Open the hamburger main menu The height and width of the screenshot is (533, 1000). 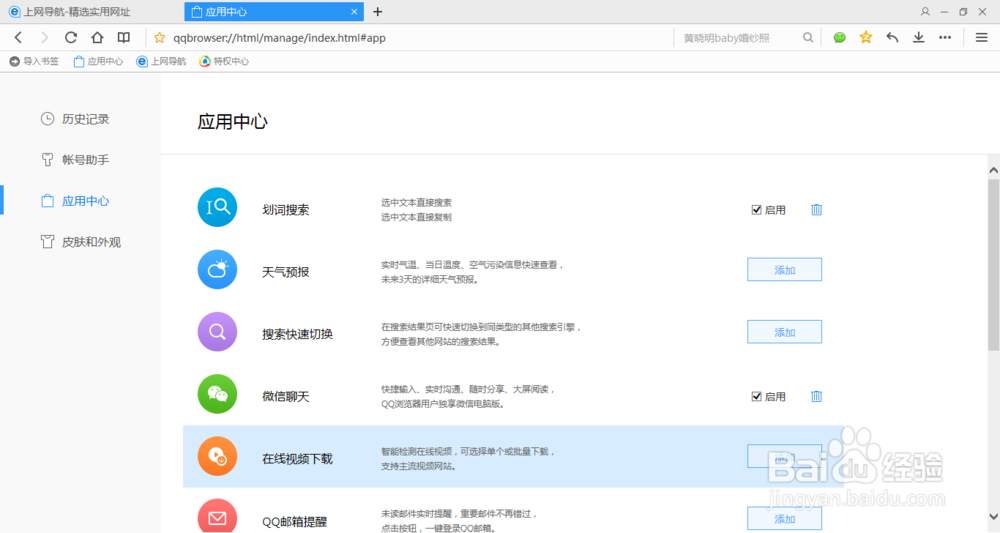tap(982, 38)
